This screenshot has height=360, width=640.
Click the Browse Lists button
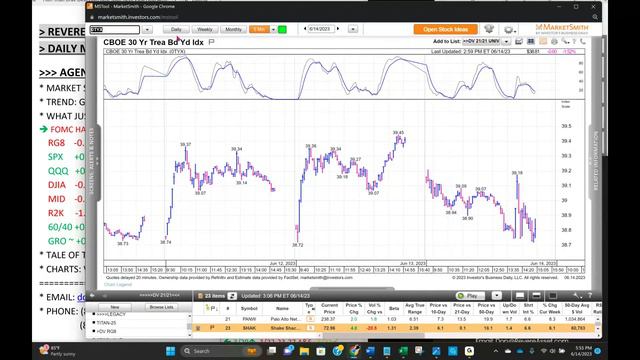coord(161,307)
